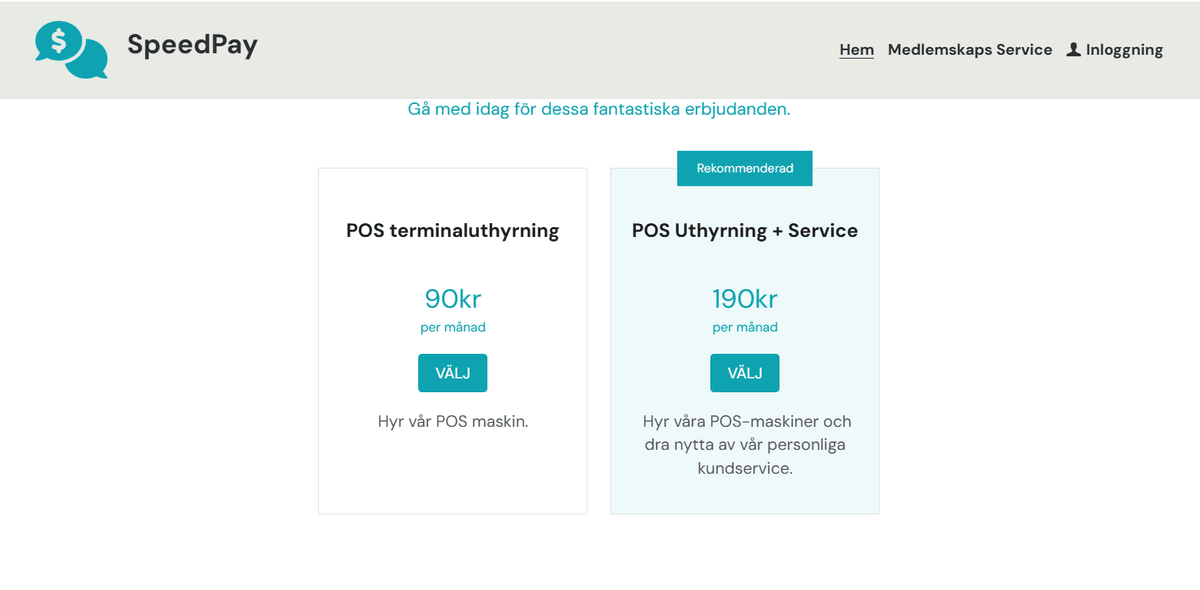
Task: Click VÄLJ on the POS Uthyrning + Service plan
Action: (x=744, y=372)
